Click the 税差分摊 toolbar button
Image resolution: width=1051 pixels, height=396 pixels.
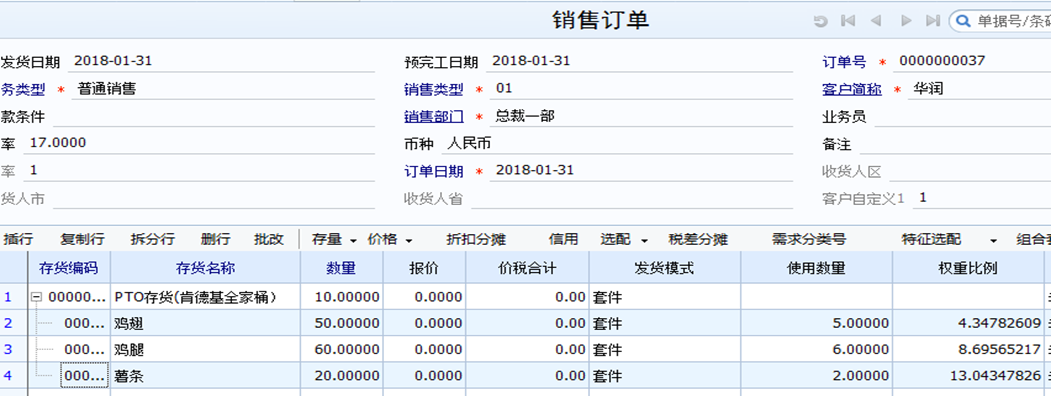pos(698,239)
